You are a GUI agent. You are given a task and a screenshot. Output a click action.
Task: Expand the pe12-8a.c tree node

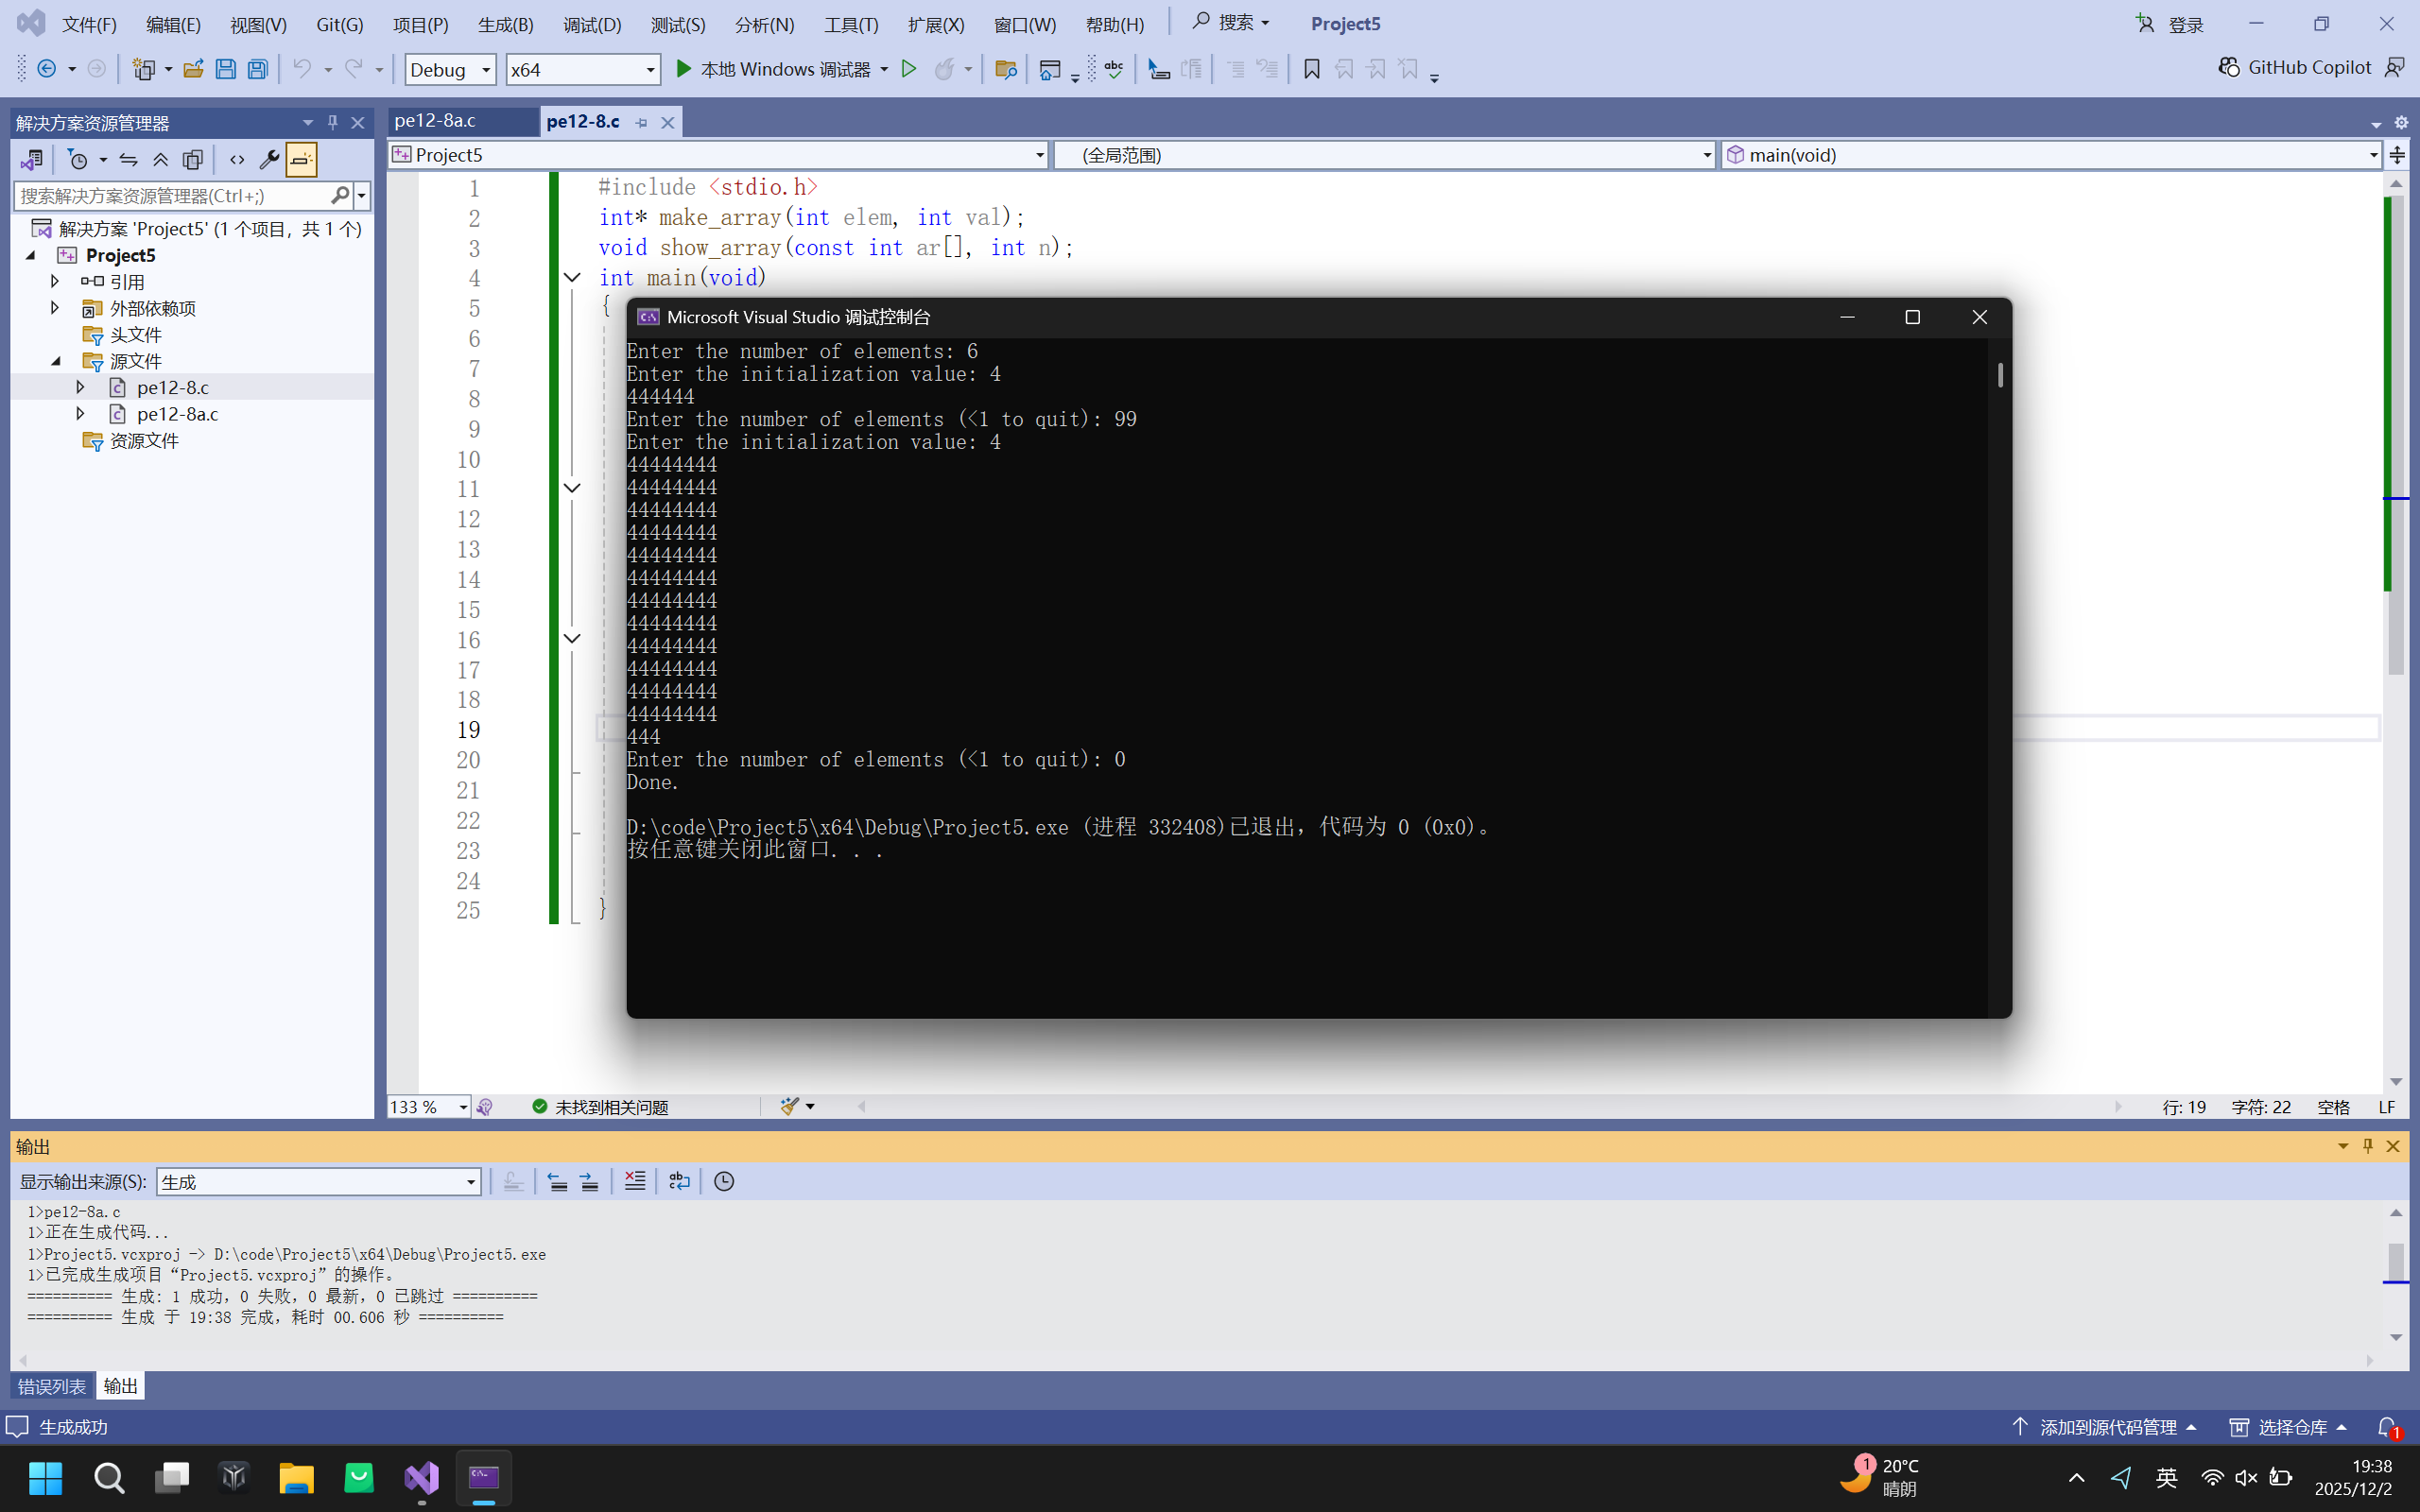[x=80, y=413]
